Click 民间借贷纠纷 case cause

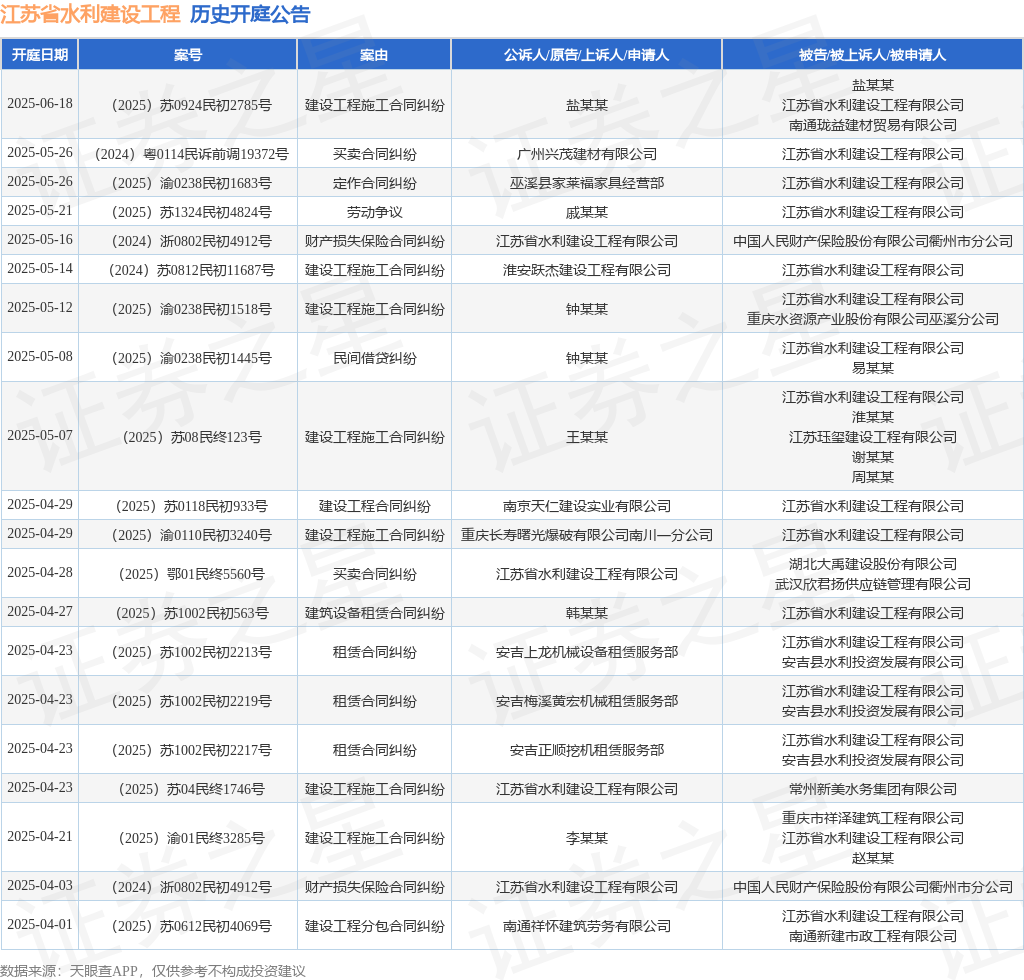[x=374, y=358]
